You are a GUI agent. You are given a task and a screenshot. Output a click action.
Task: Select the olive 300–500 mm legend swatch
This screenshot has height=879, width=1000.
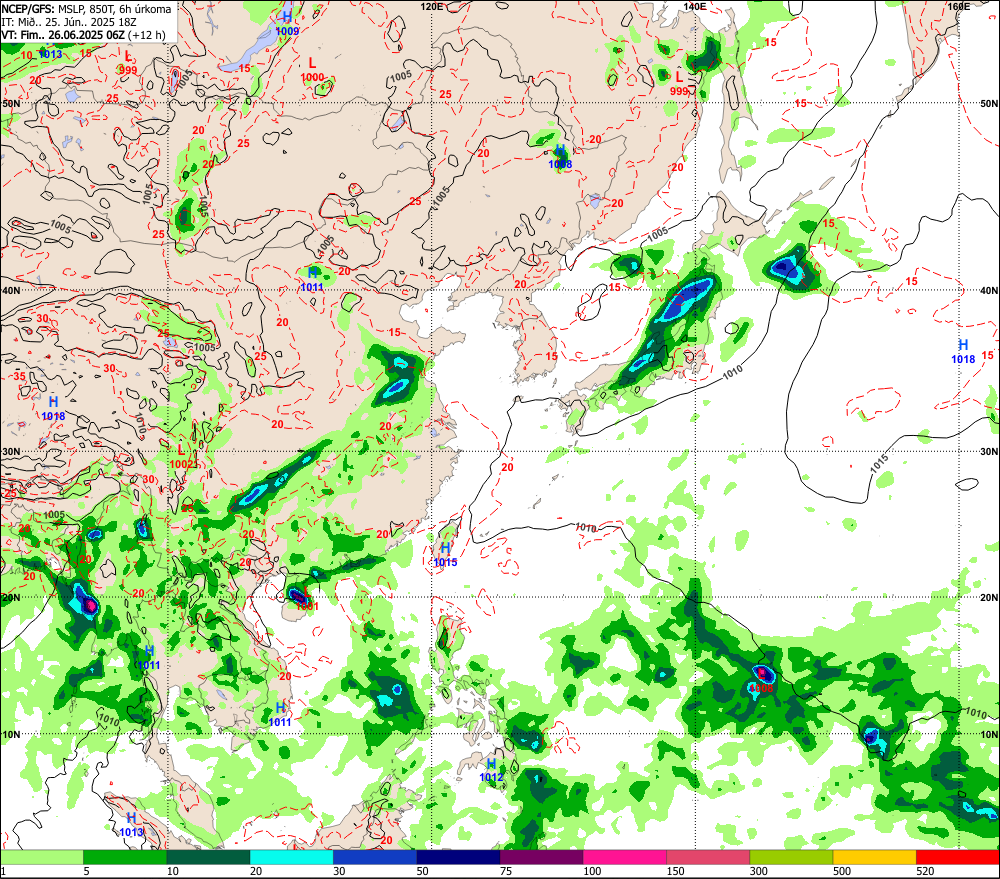coord(791,857)
